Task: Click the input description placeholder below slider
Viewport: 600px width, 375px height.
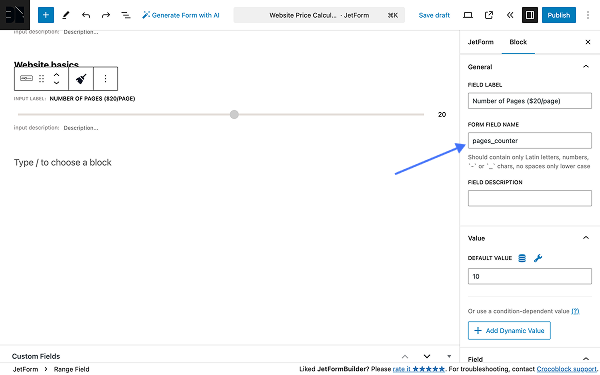Action: click(x=81, y=128)
